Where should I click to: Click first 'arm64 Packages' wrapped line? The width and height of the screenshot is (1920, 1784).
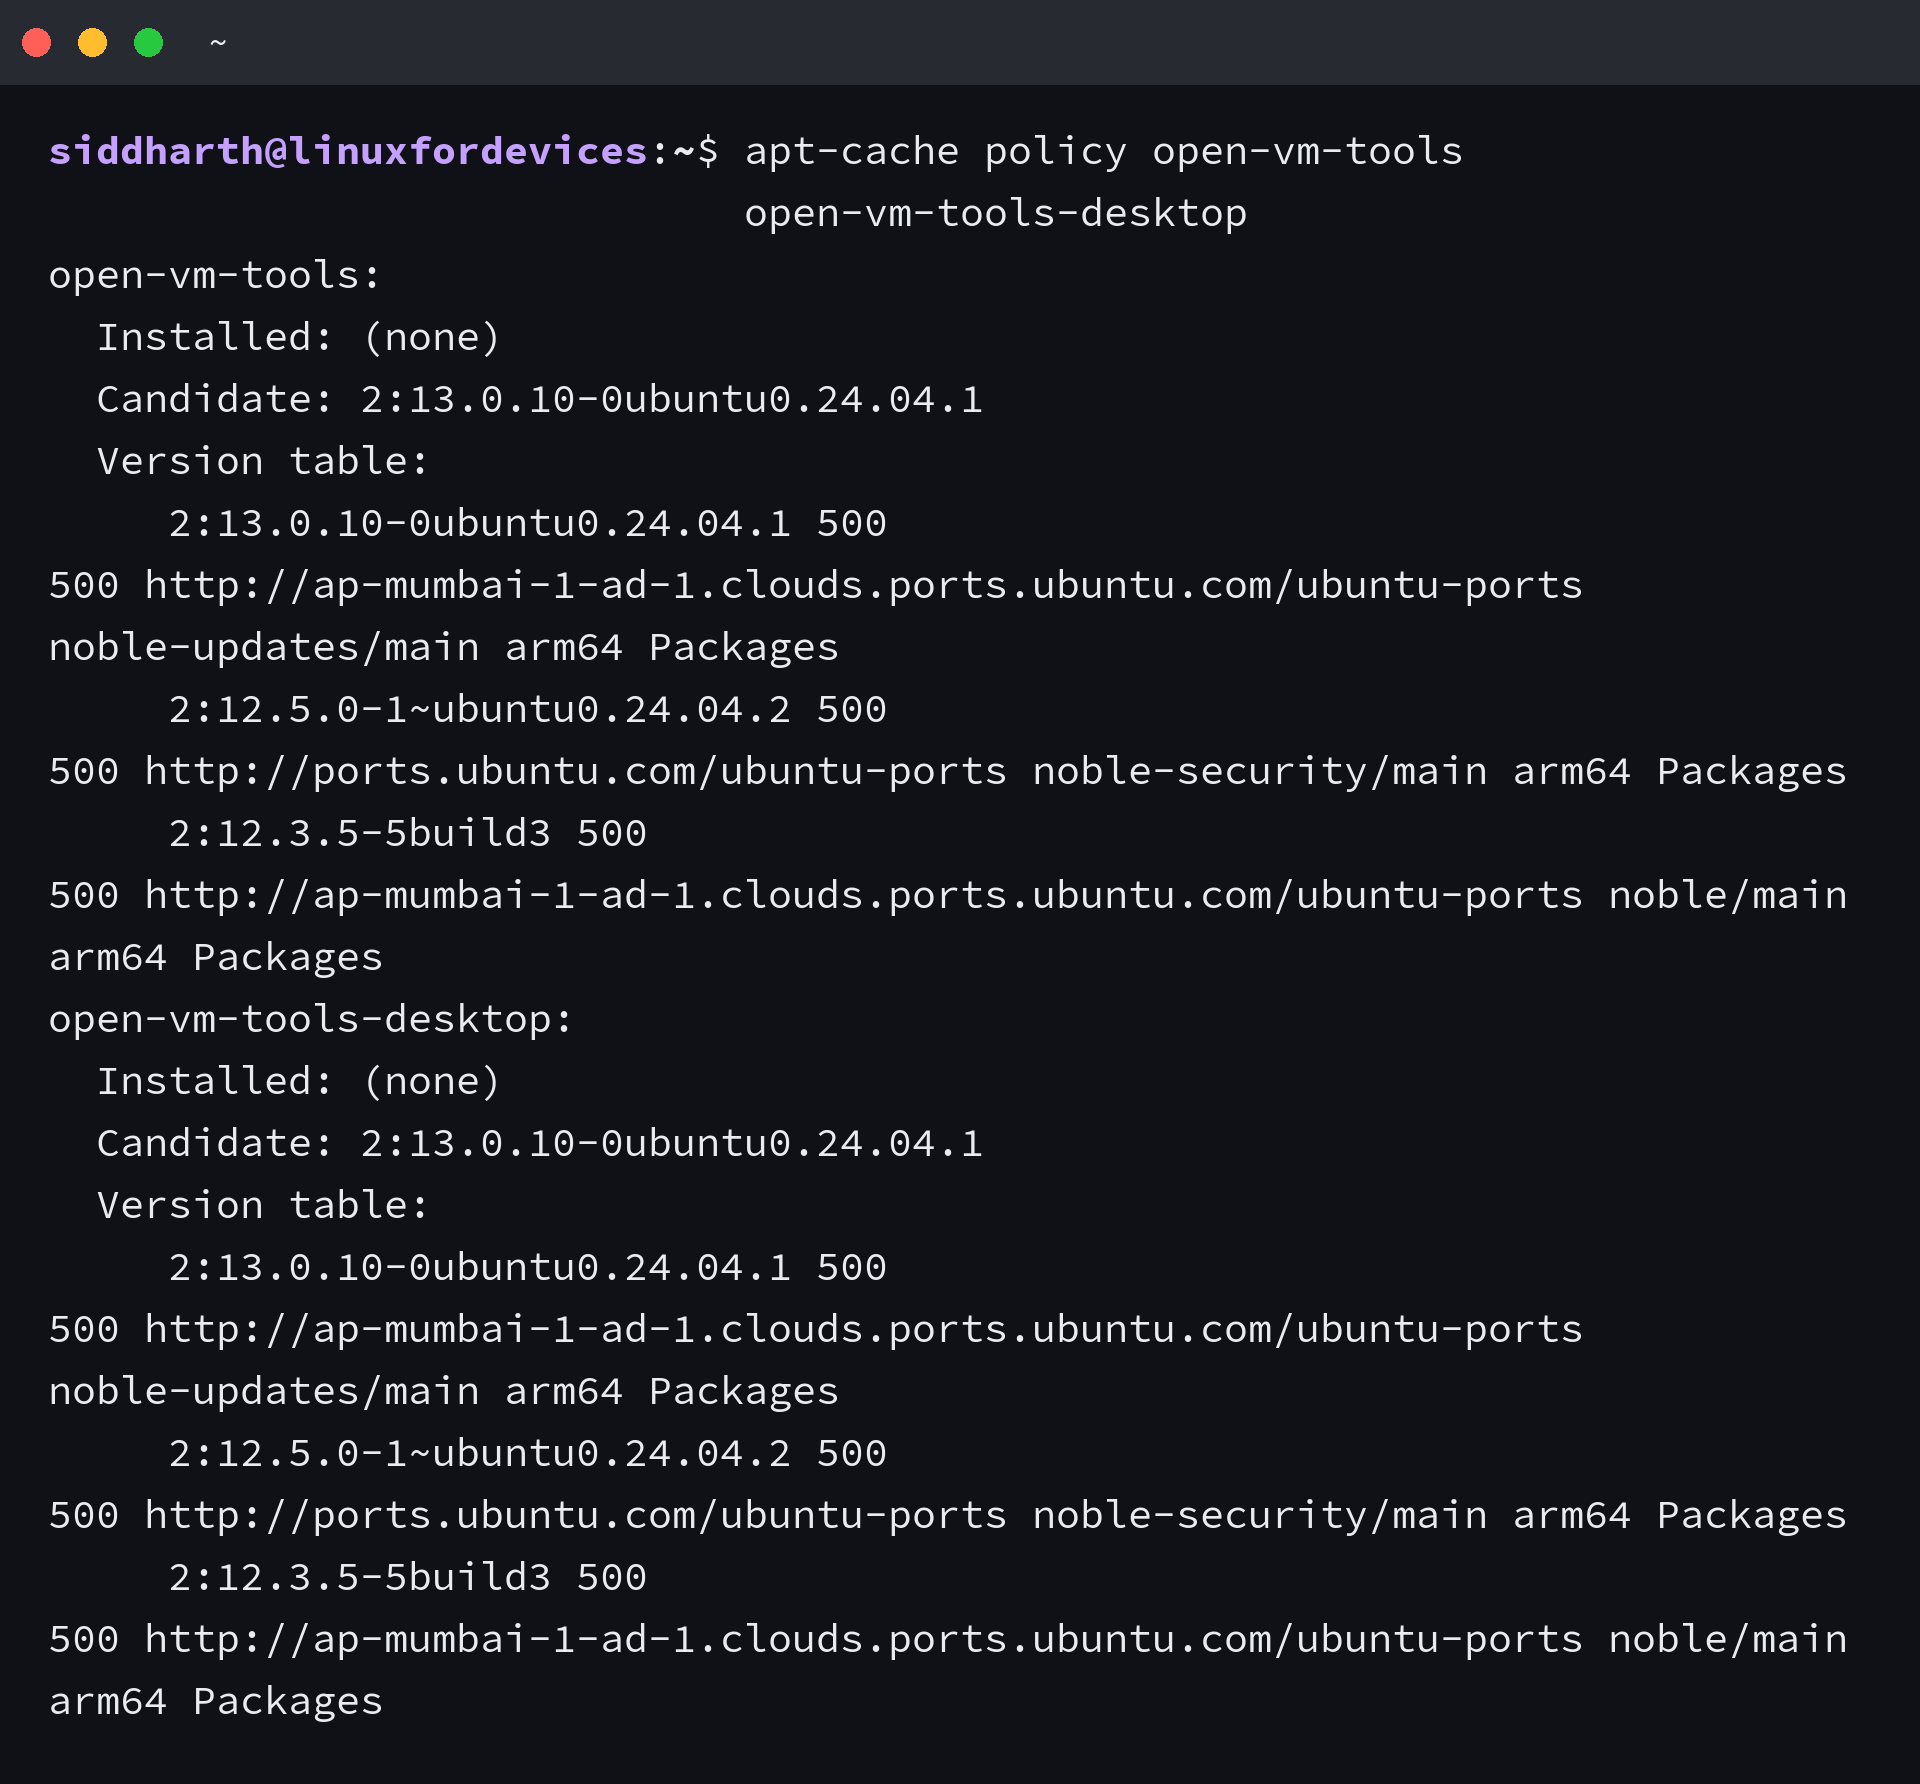click(x=216, y=958)
